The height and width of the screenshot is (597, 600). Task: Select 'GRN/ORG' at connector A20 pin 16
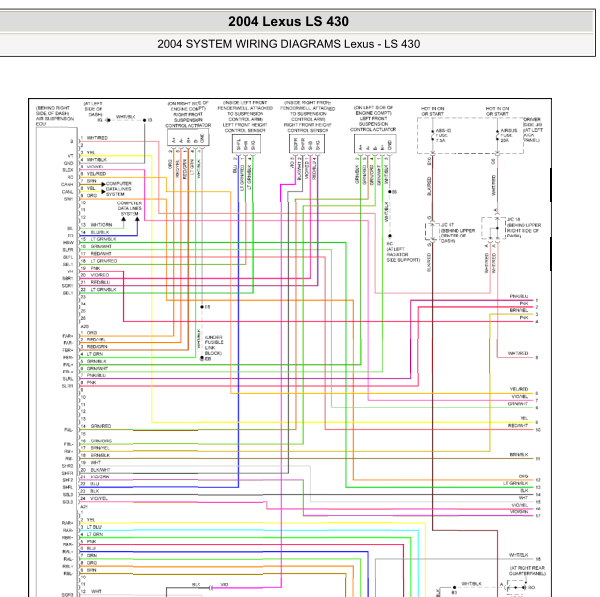pyautogui.click(x=101, y=441)
